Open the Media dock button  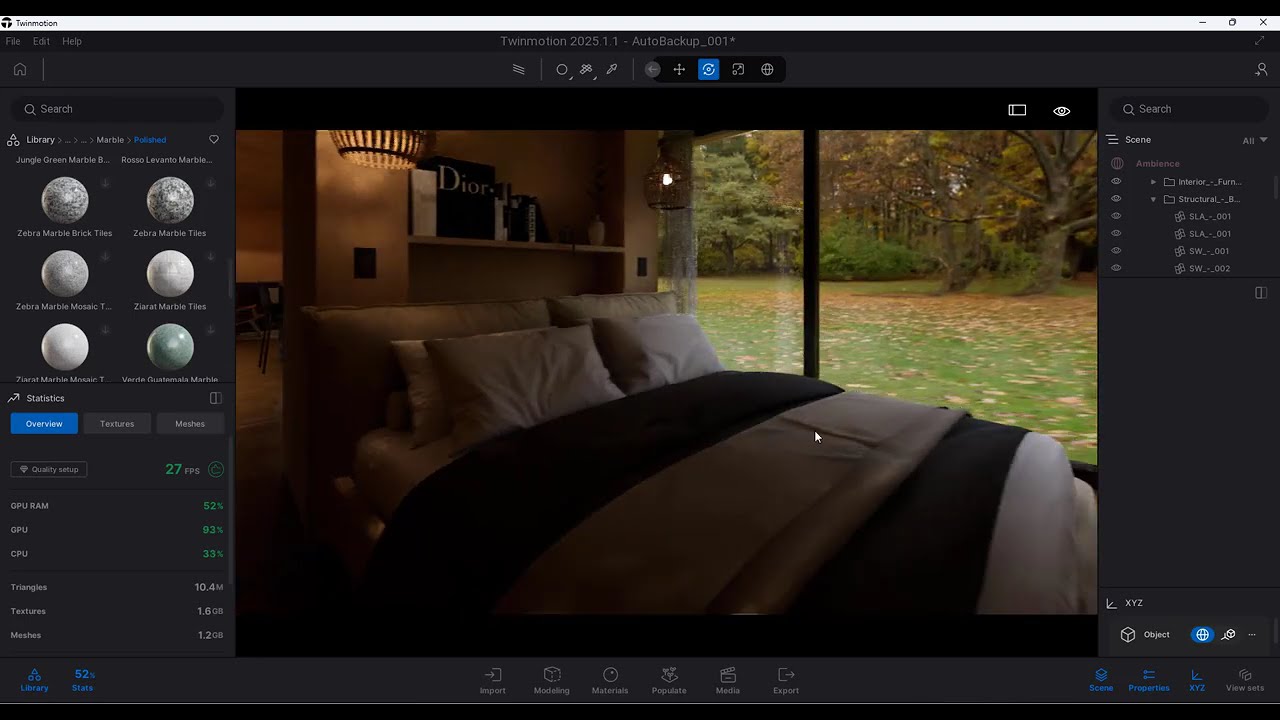pyautogui.click(x=728, y=681)
